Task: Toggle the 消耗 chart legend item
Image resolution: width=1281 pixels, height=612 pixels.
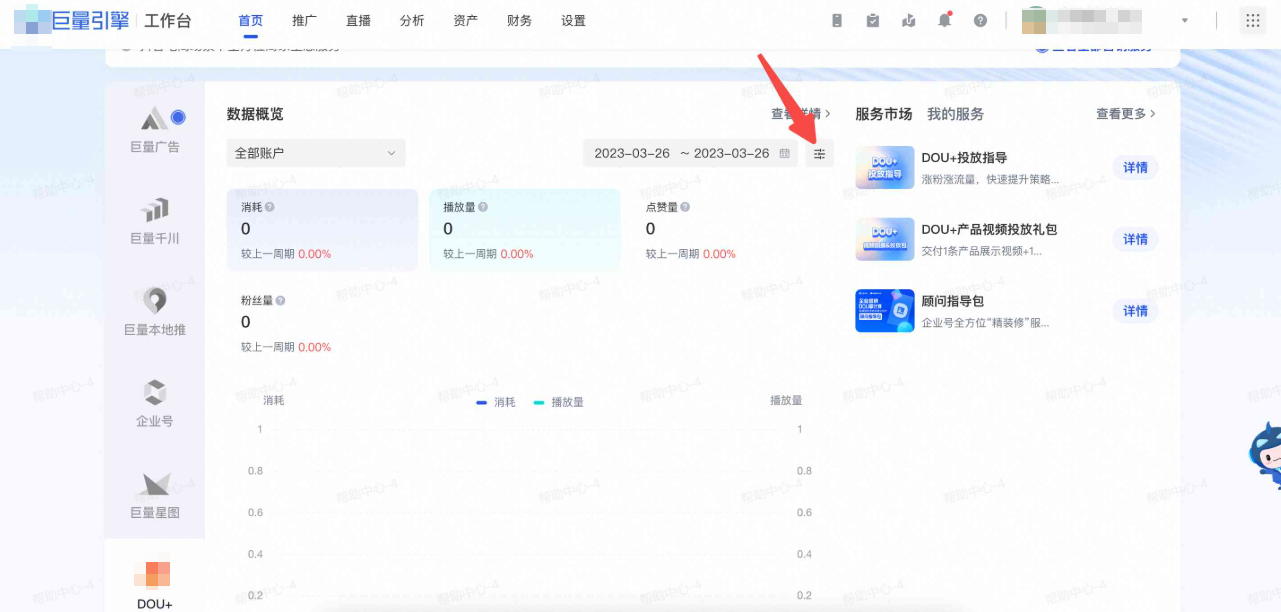Action: pos(496,402)
